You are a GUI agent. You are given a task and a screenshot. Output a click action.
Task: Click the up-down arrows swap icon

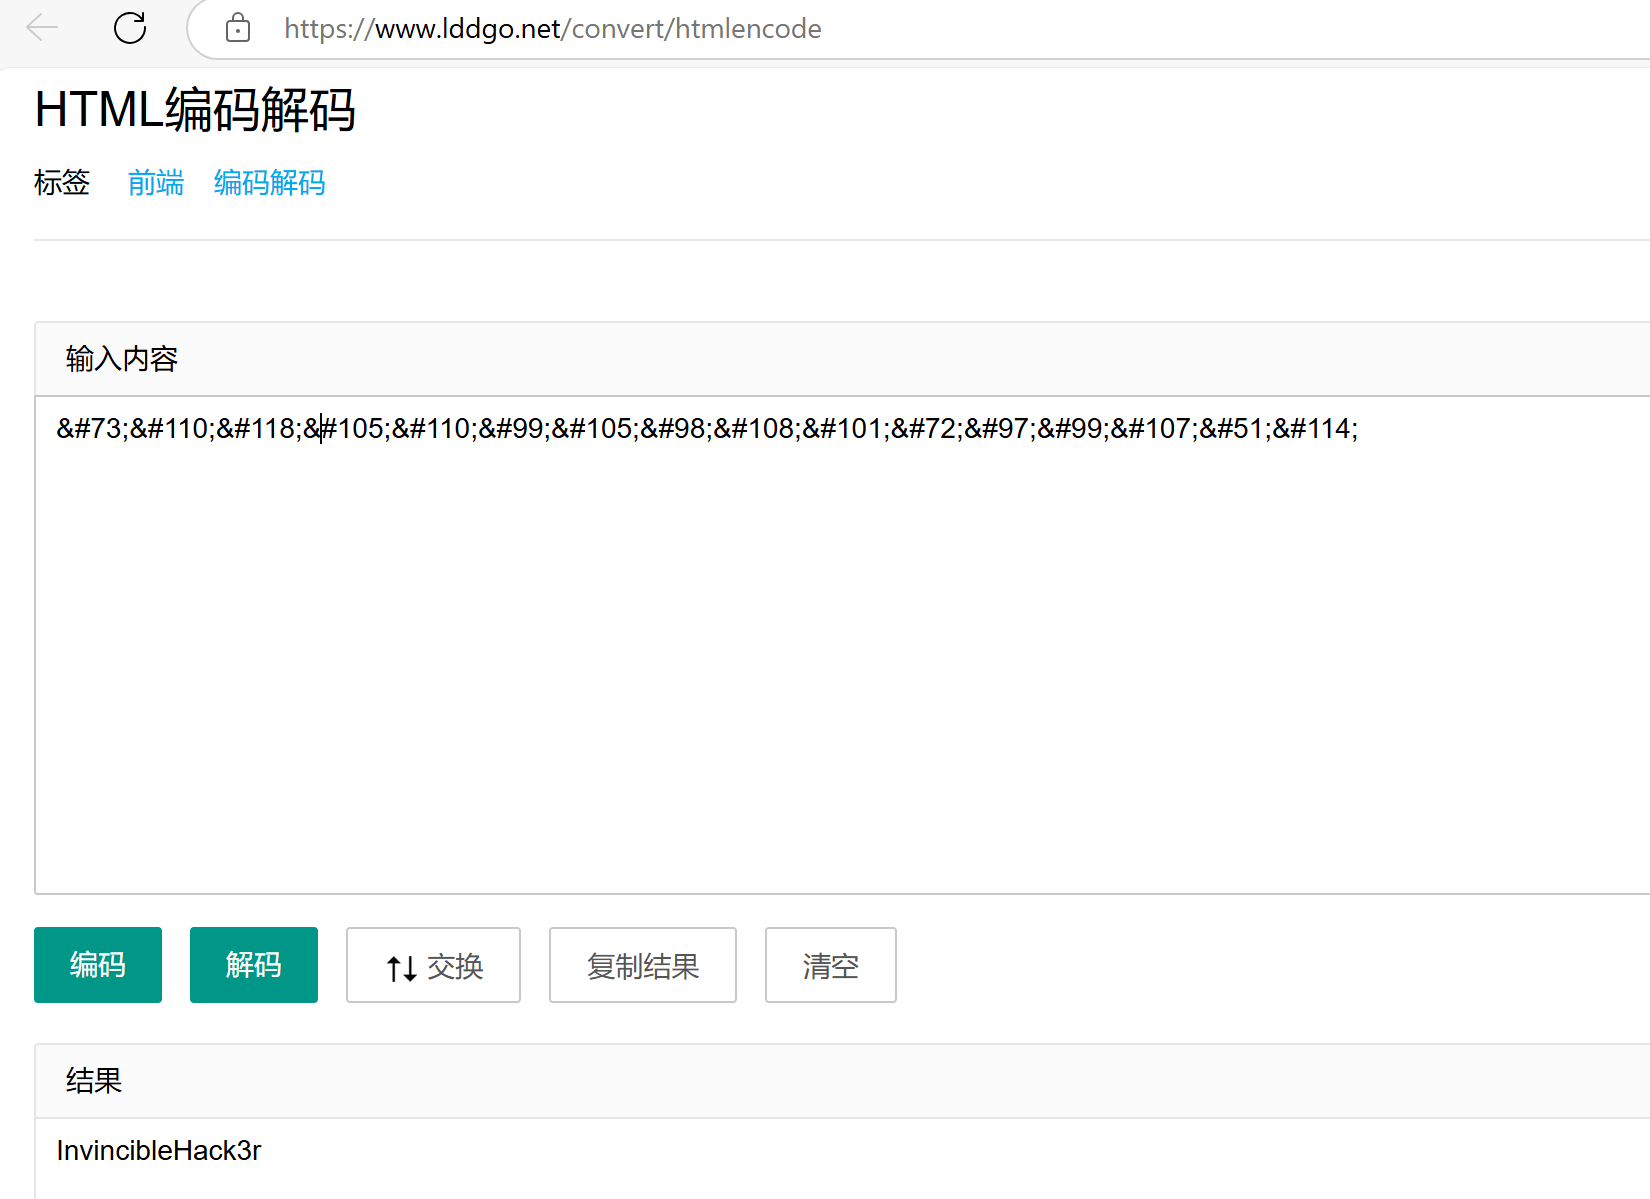(x=402, y=967)
